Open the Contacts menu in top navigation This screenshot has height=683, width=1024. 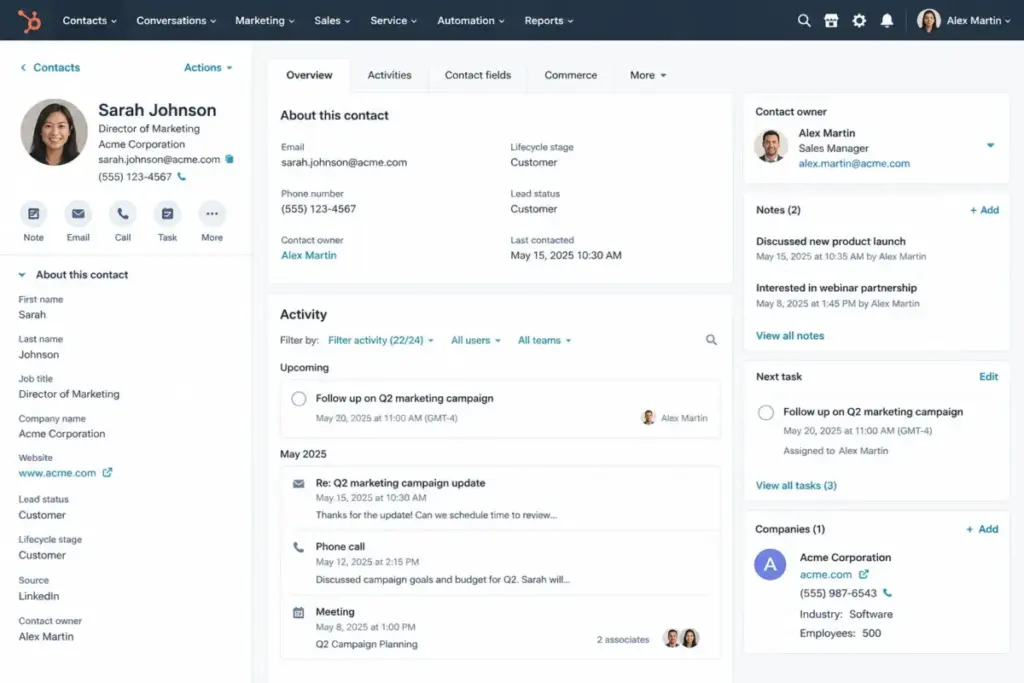tap(89, 20)
